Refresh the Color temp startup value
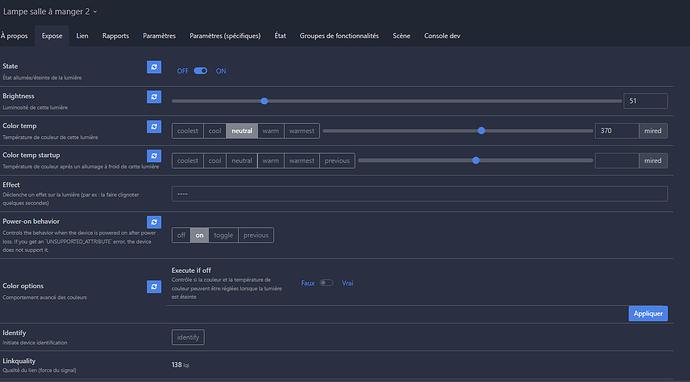This screenshot has width=690, height=382. (154, 156)
